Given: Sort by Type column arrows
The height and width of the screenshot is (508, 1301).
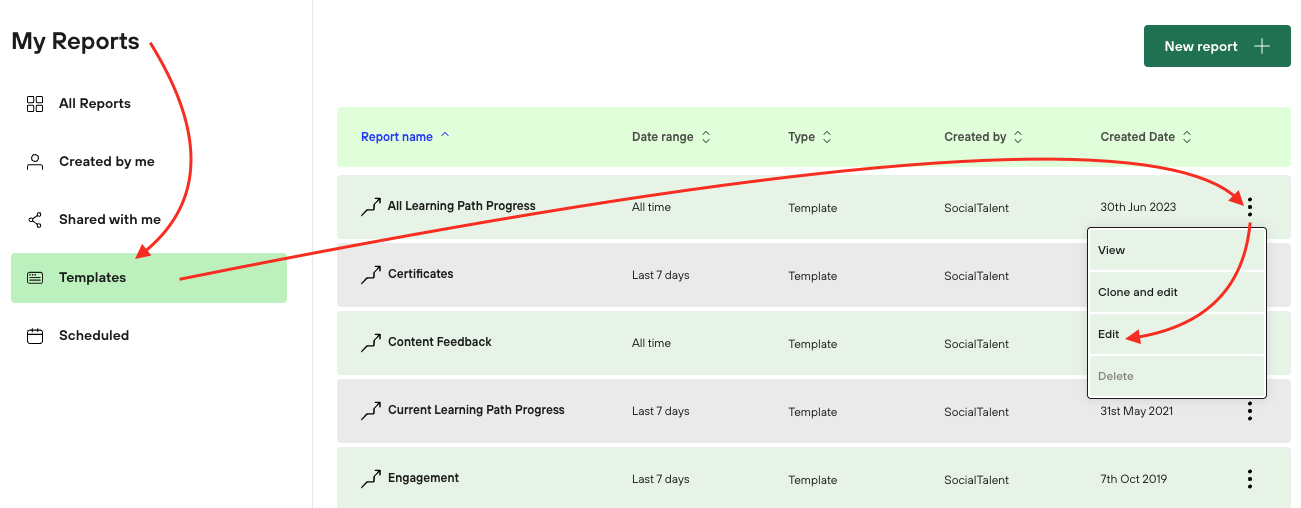Looking at the screenshot, I should tap(827, 137).
